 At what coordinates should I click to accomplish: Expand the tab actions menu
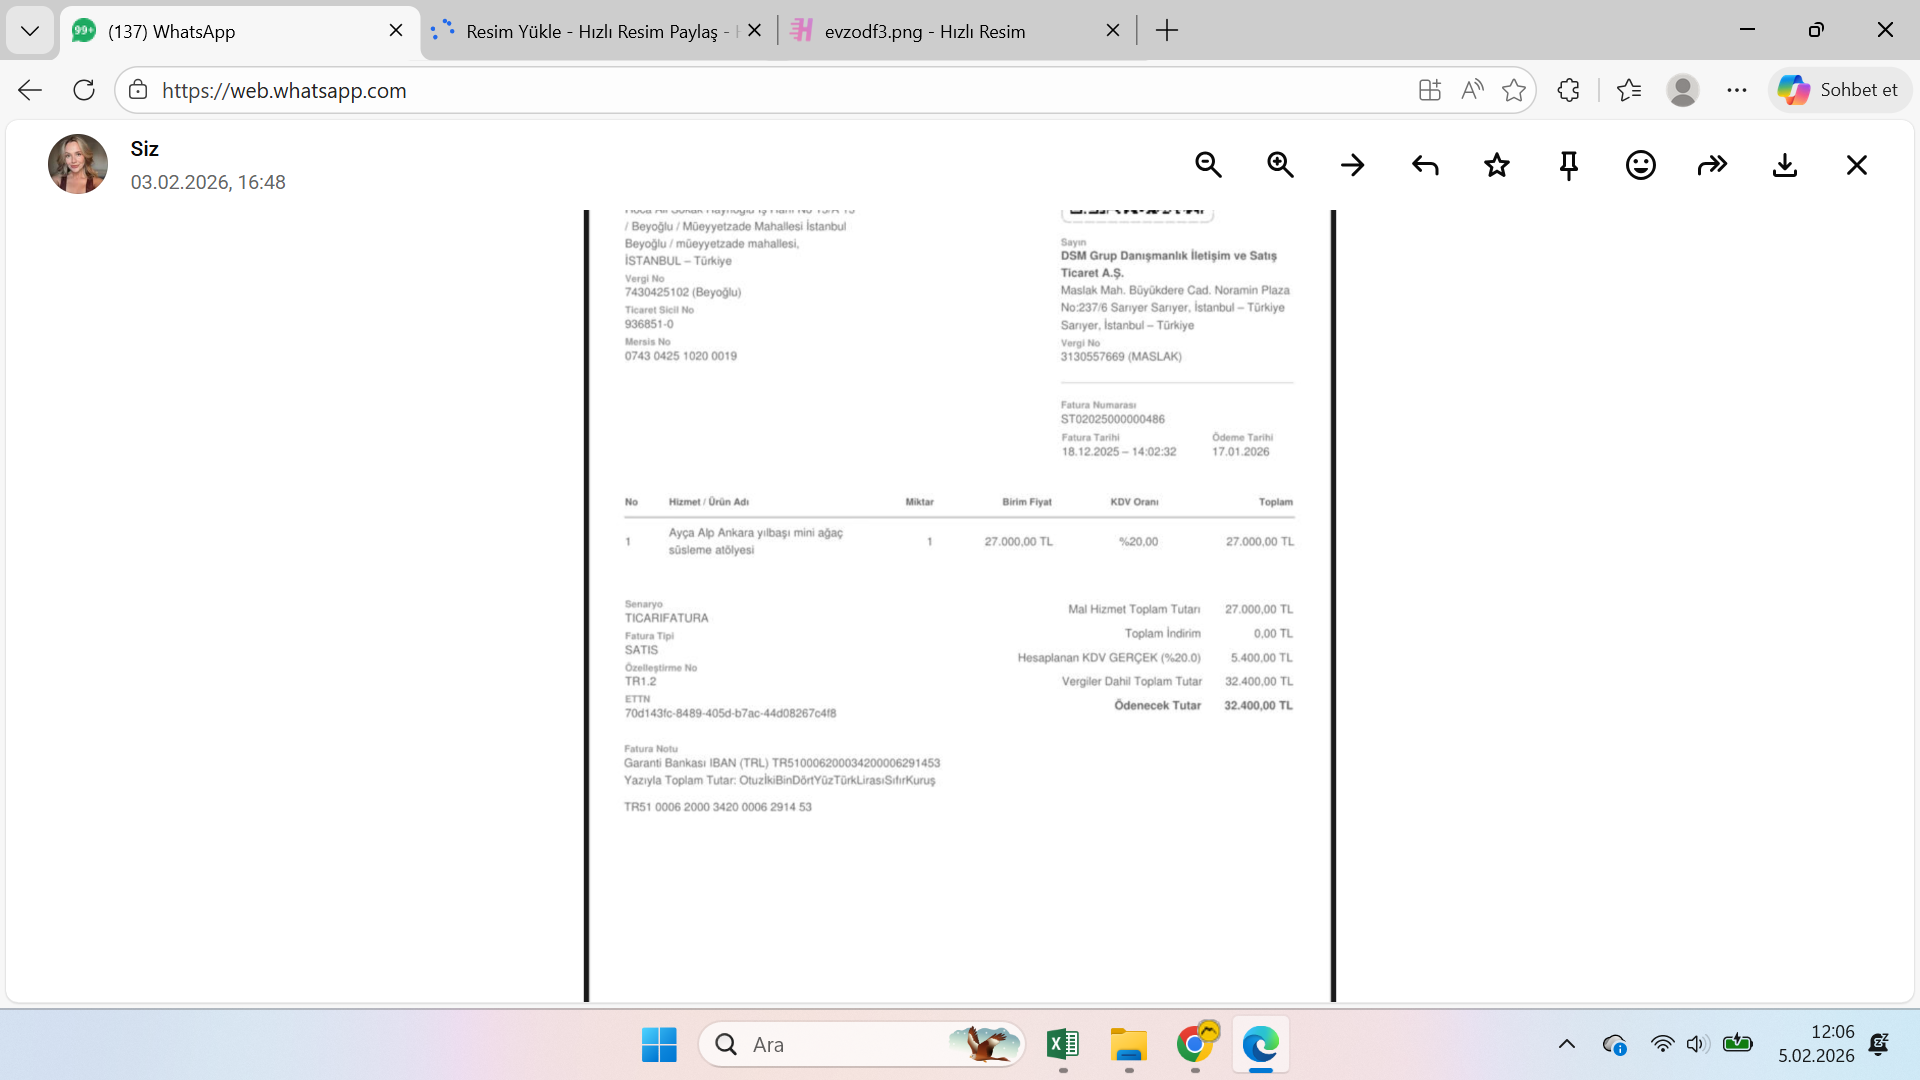tap(30, 31)
